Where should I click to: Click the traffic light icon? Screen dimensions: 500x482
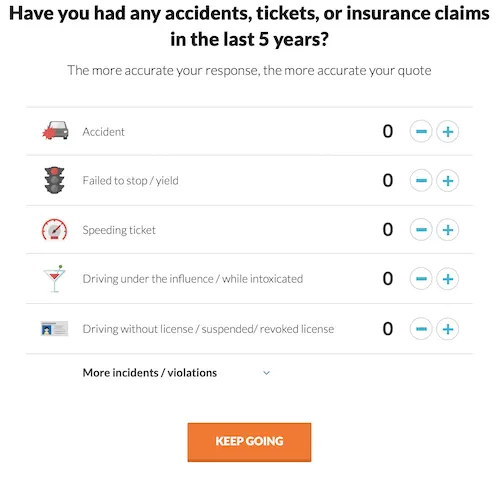click(54, 180)
